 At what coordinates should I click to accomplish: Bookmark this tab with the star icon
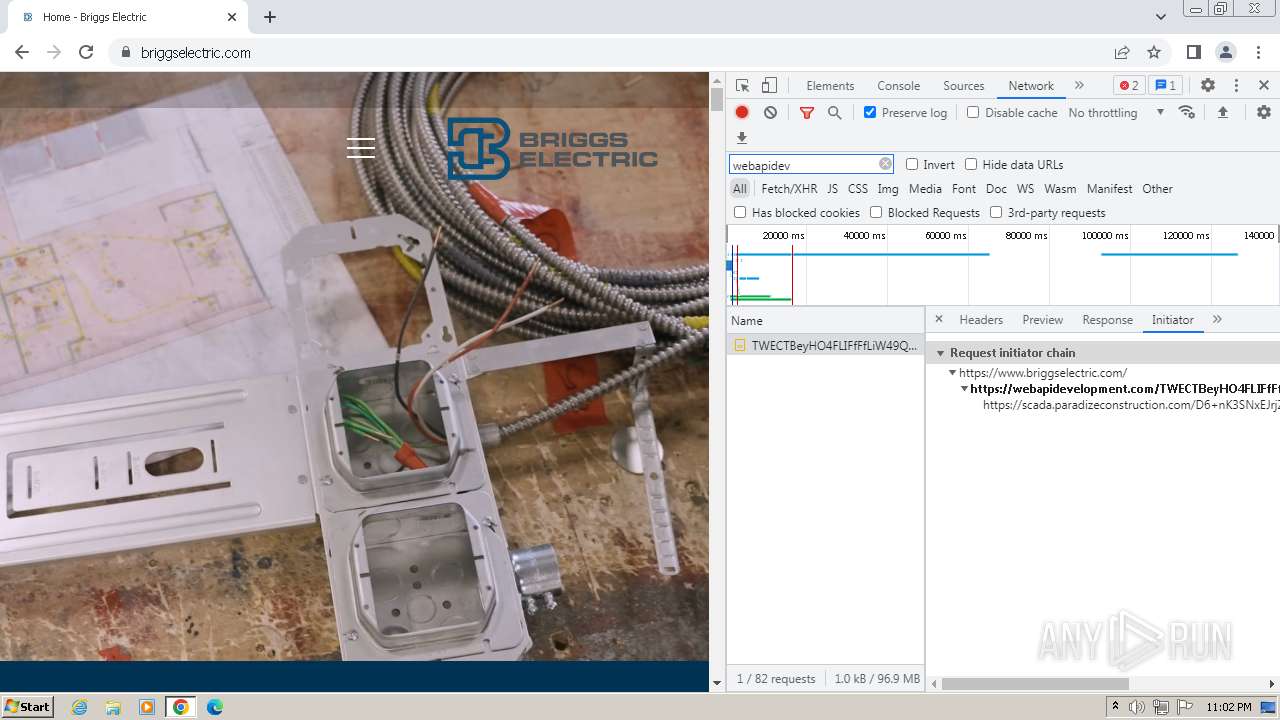tap(1154, 52)
